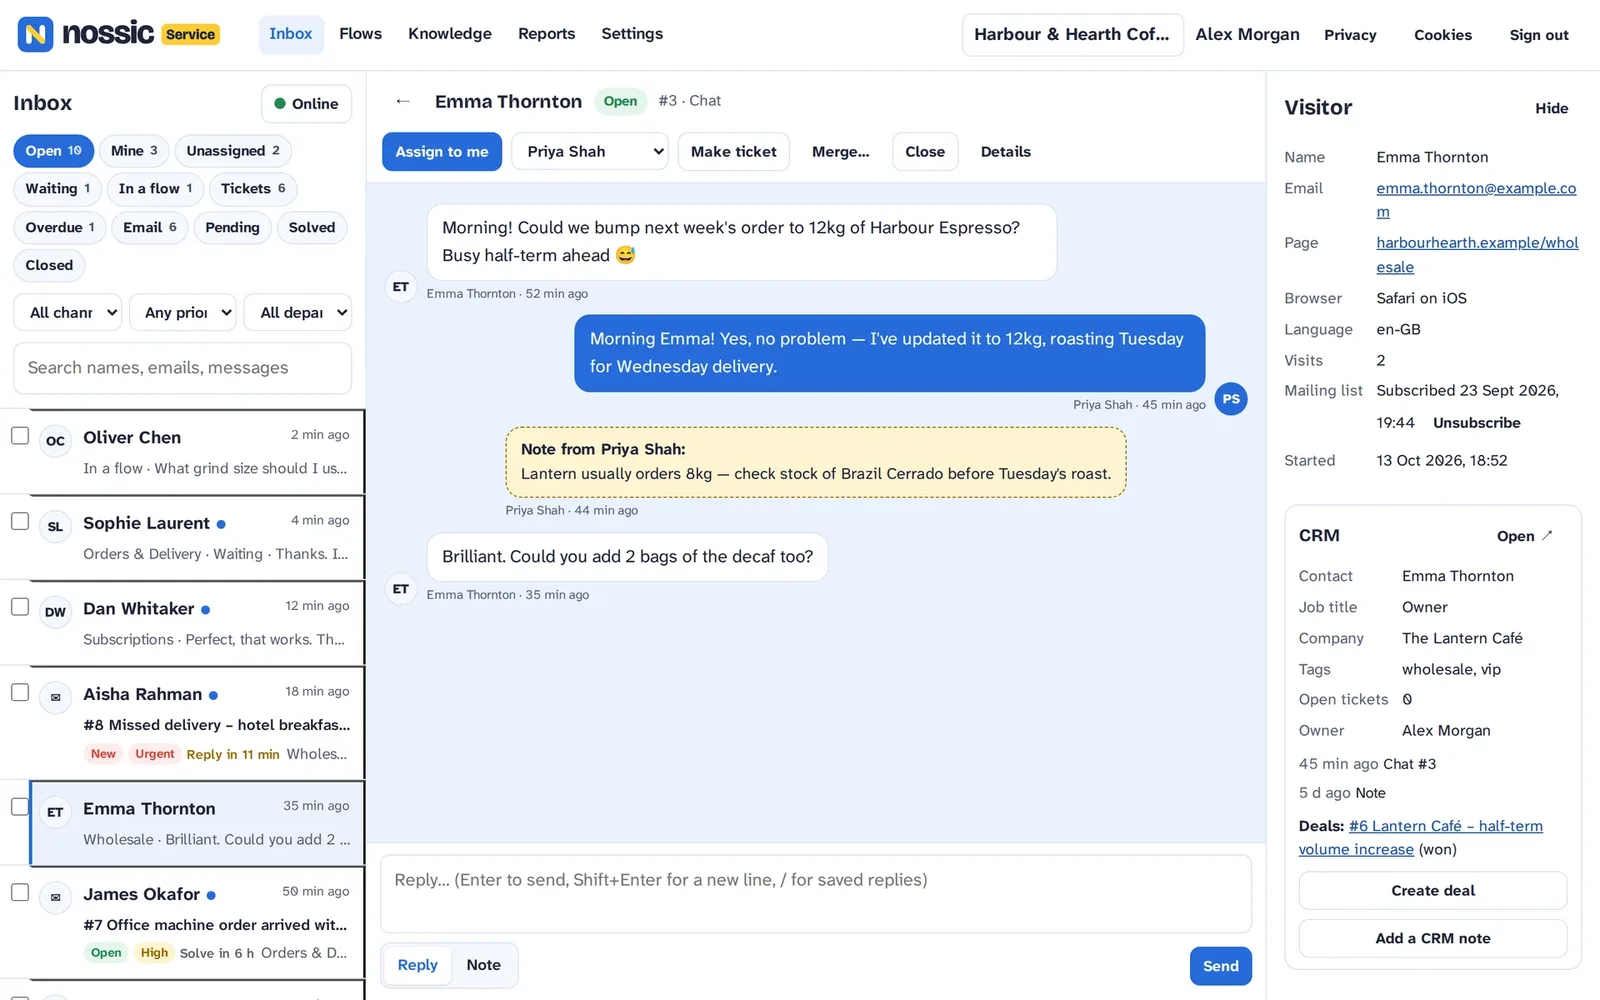The width and height of the screenshot is (1600, 1000).
Task: Open the All channels dropdown
Action: click(68, 313)
